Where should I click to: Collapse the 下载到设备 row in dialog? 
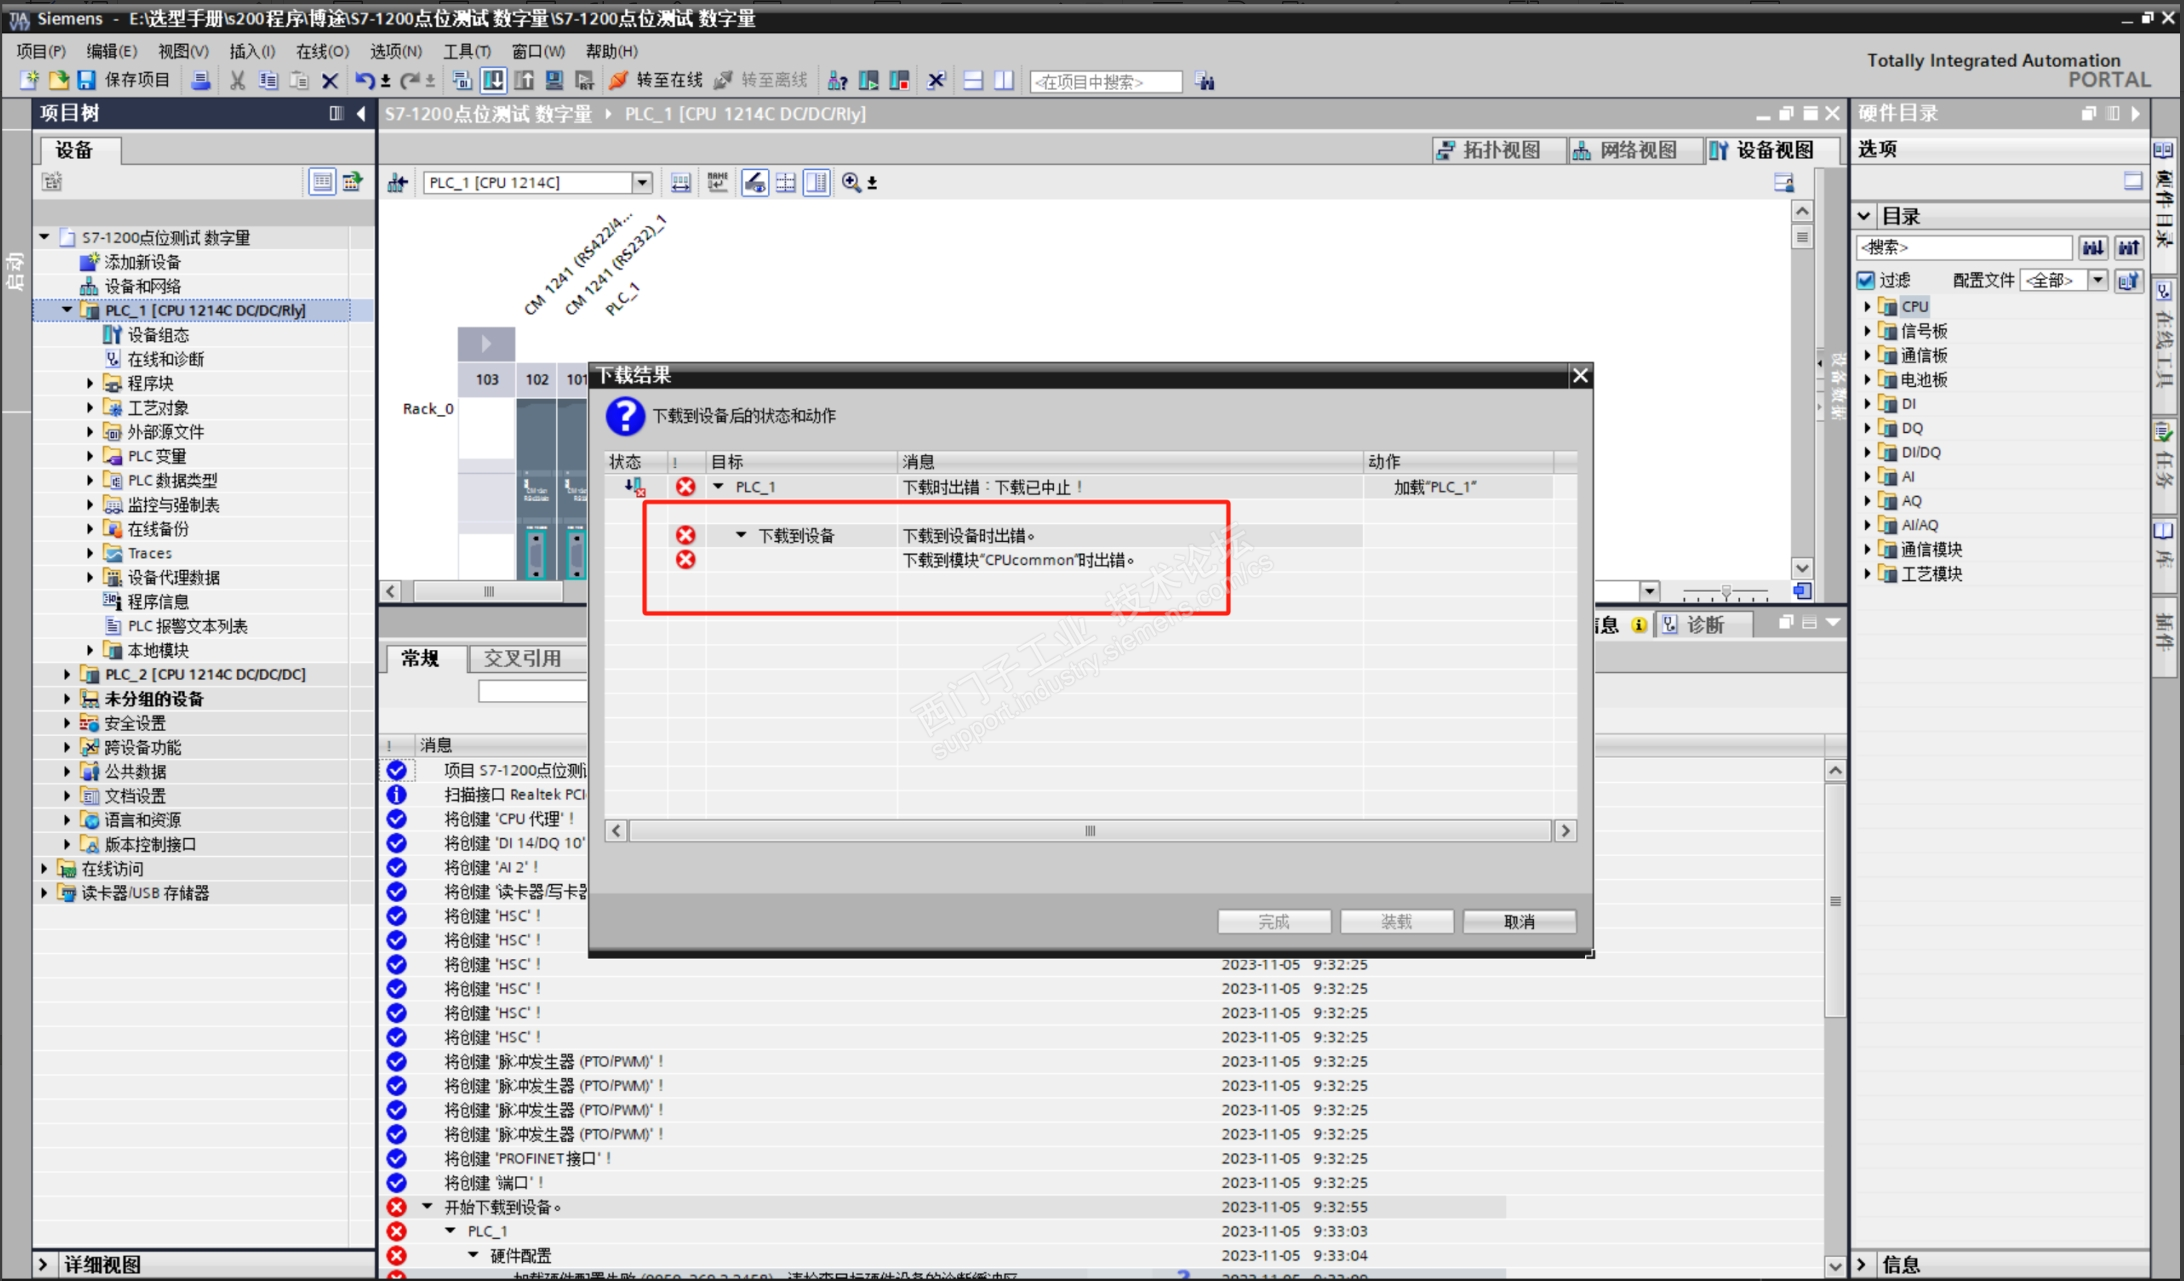click(741, 535)
